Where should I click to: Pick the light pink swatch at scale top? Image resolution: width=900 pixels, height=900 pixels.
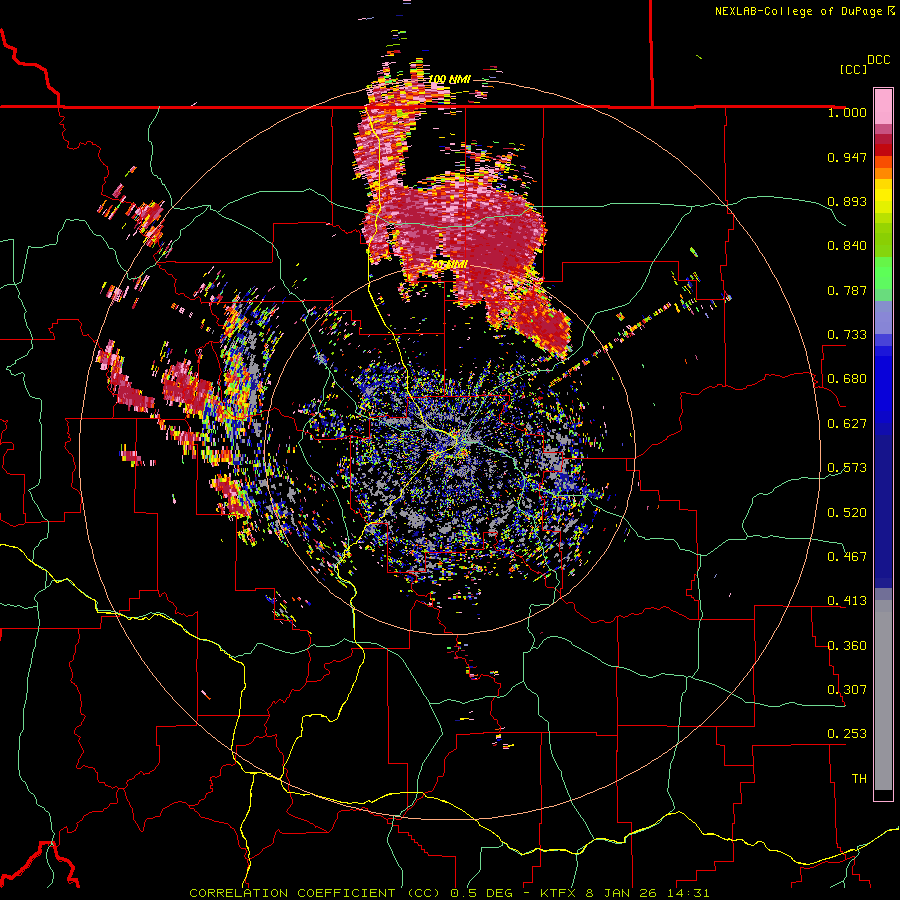pyautogui.click(x=883, y=107)
